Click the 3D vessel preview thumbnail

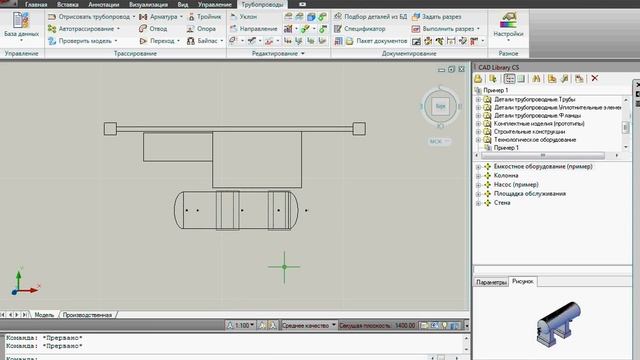pyautogui.click(x=558, y=324)
